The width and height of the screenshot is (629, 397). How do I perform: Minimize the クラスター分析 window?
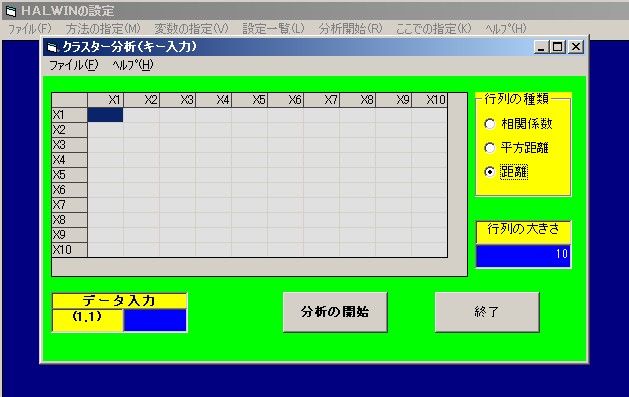click(x=541, y=47)
